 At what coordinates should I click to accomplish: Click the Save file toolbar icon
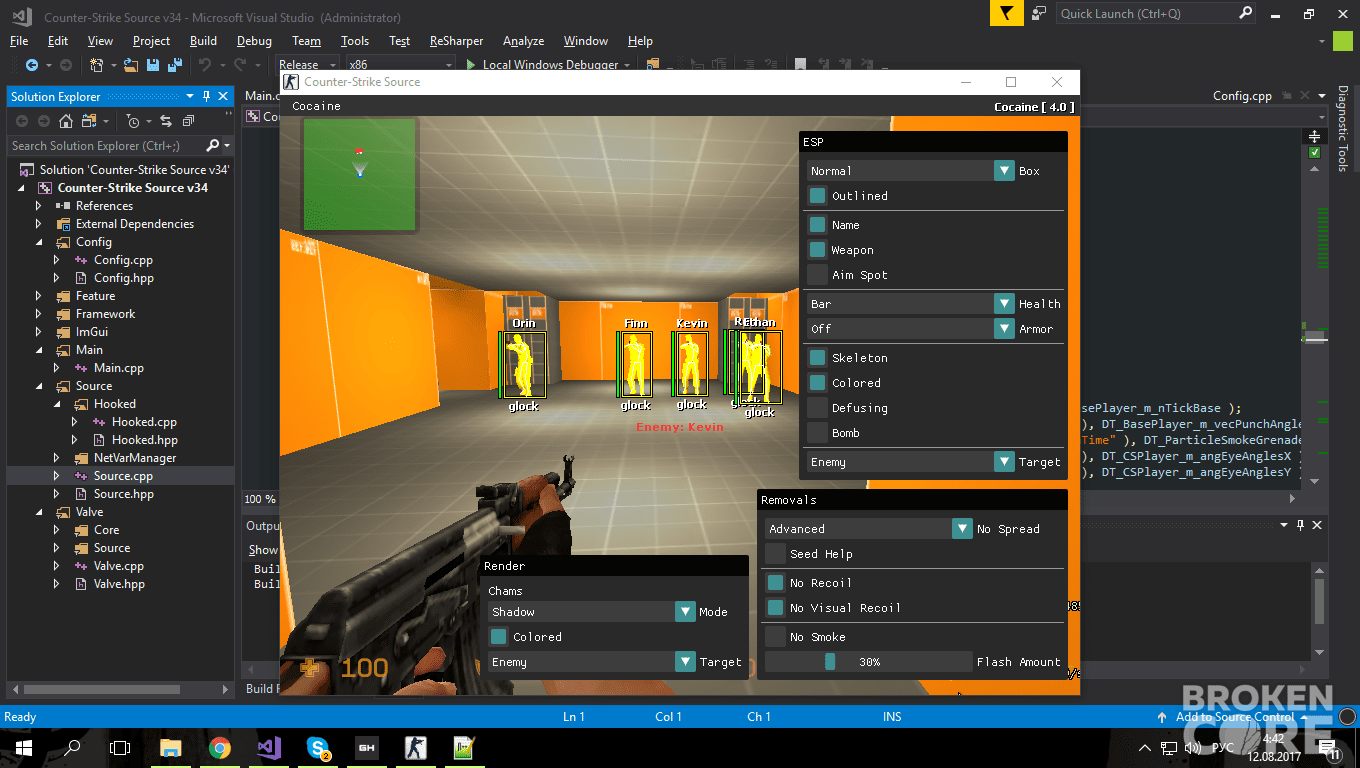pyautogui.click(x=153, y=65)
